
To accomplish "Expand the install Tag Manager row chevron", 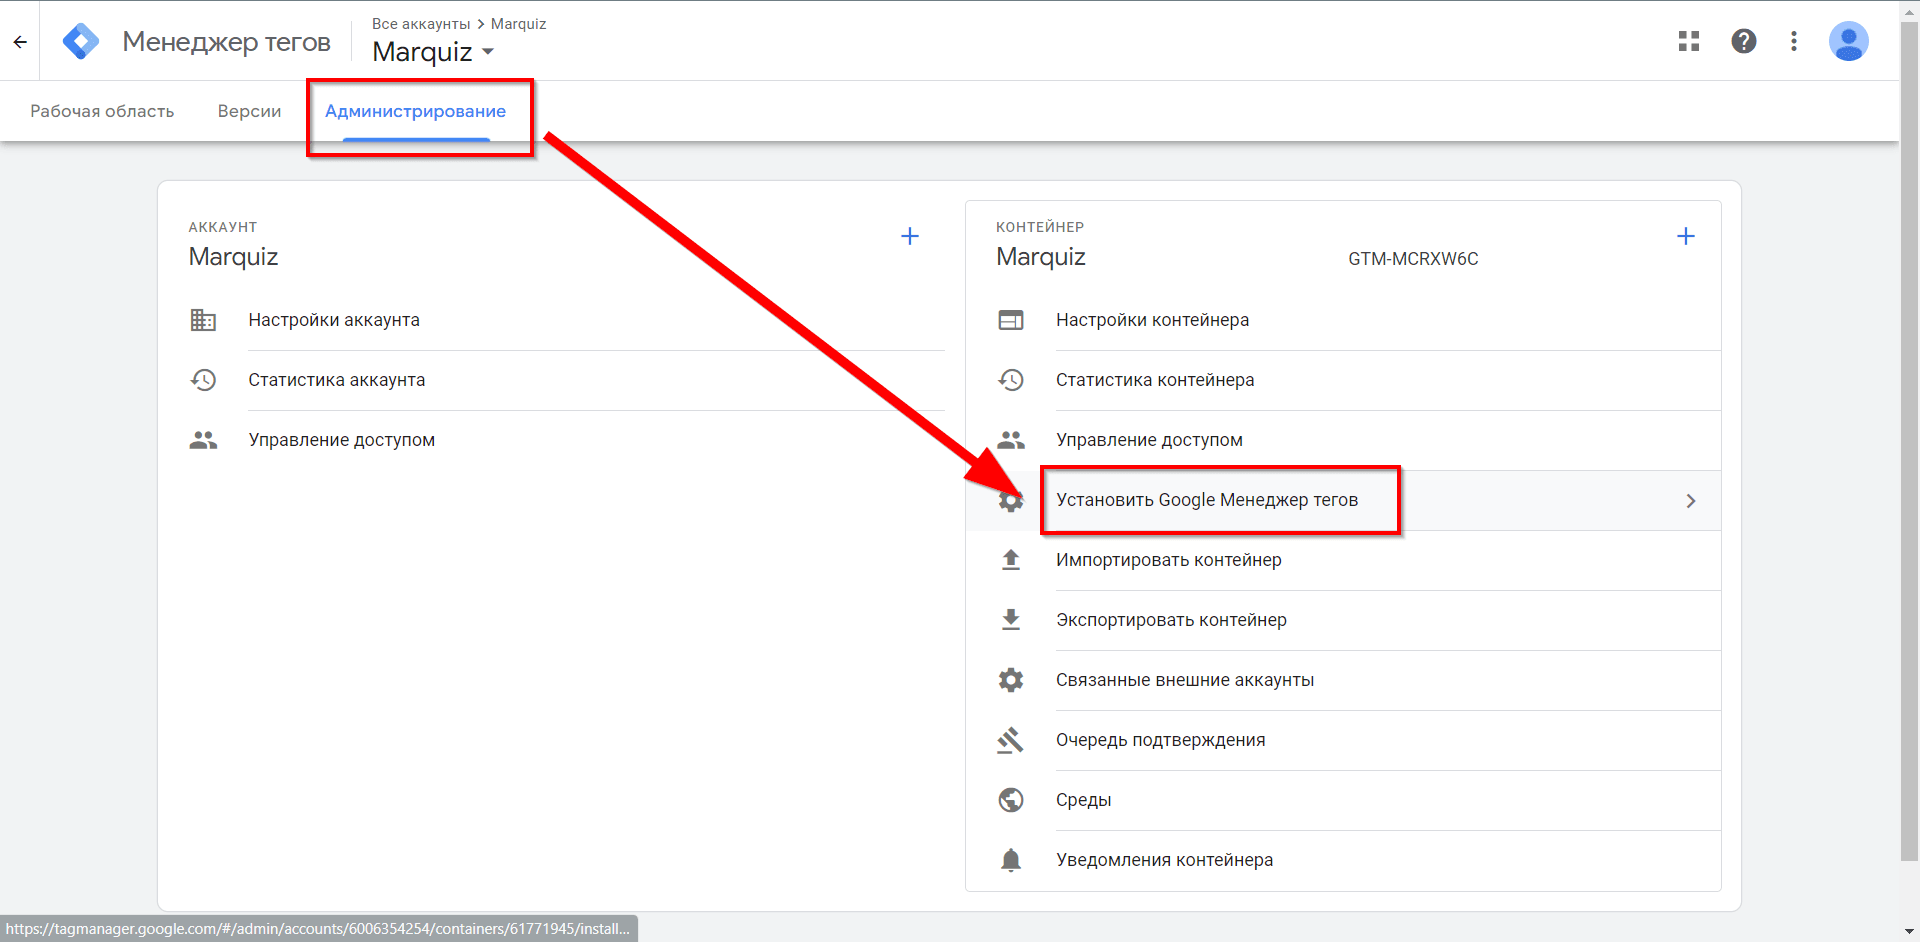I will pos(1691,501).
